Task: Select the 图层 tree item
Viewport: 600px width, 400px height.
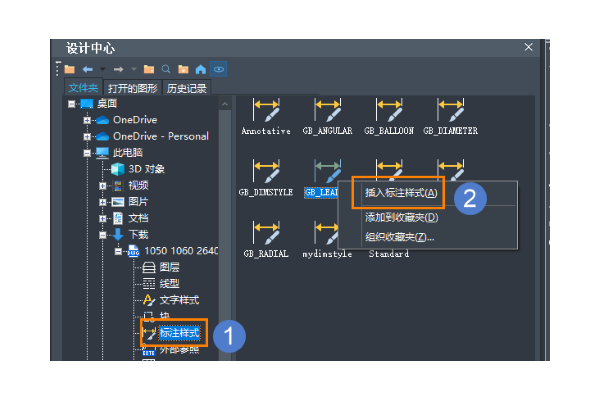Action: [170, 267]
